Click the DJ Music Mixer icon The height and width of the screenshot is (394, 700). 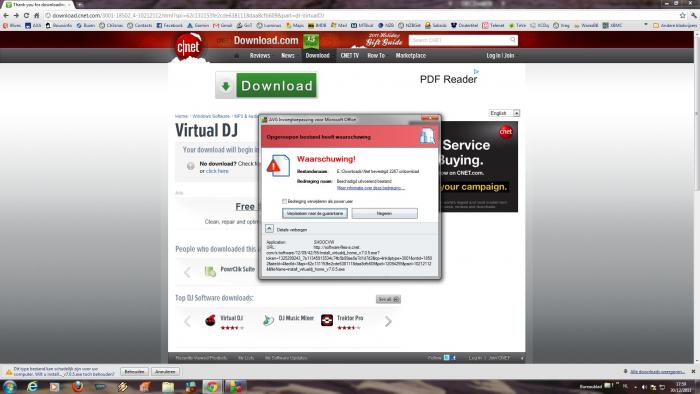[x=268, y=320]
